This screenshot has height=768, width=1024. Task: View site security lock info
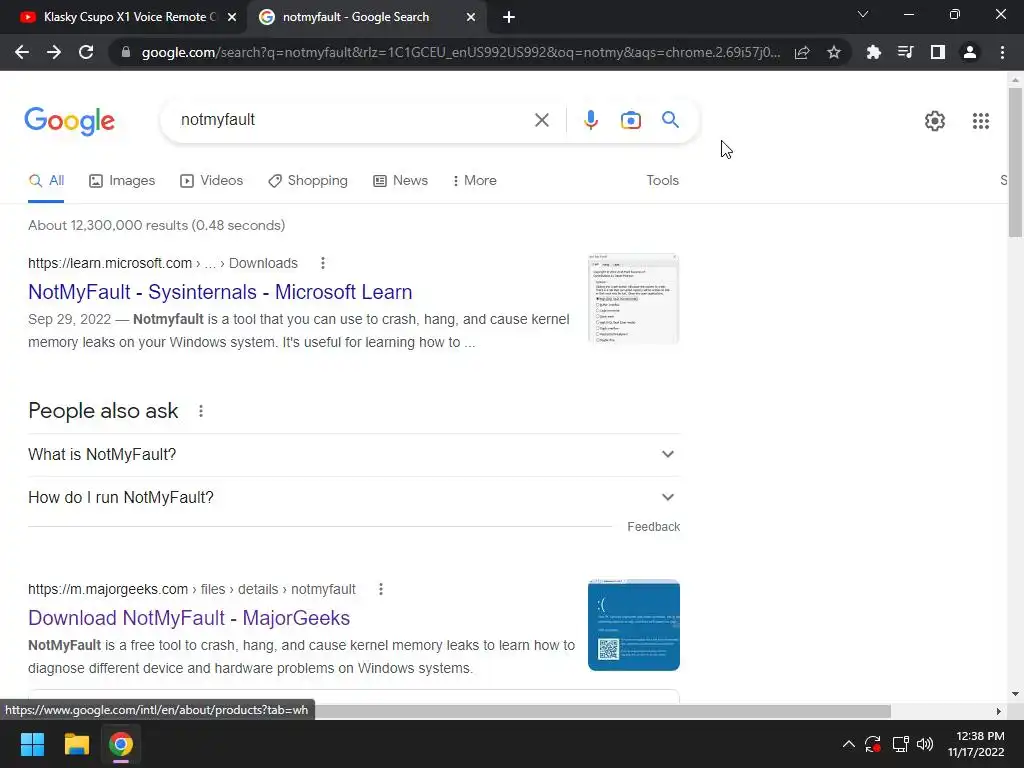[126, 52]
